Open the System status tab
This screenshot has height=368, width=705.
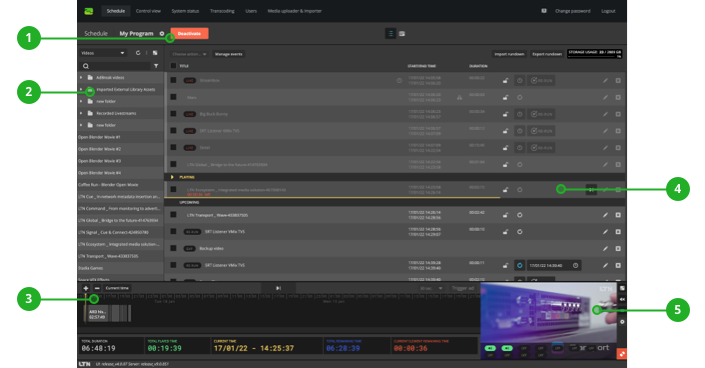tap(185, 11)
